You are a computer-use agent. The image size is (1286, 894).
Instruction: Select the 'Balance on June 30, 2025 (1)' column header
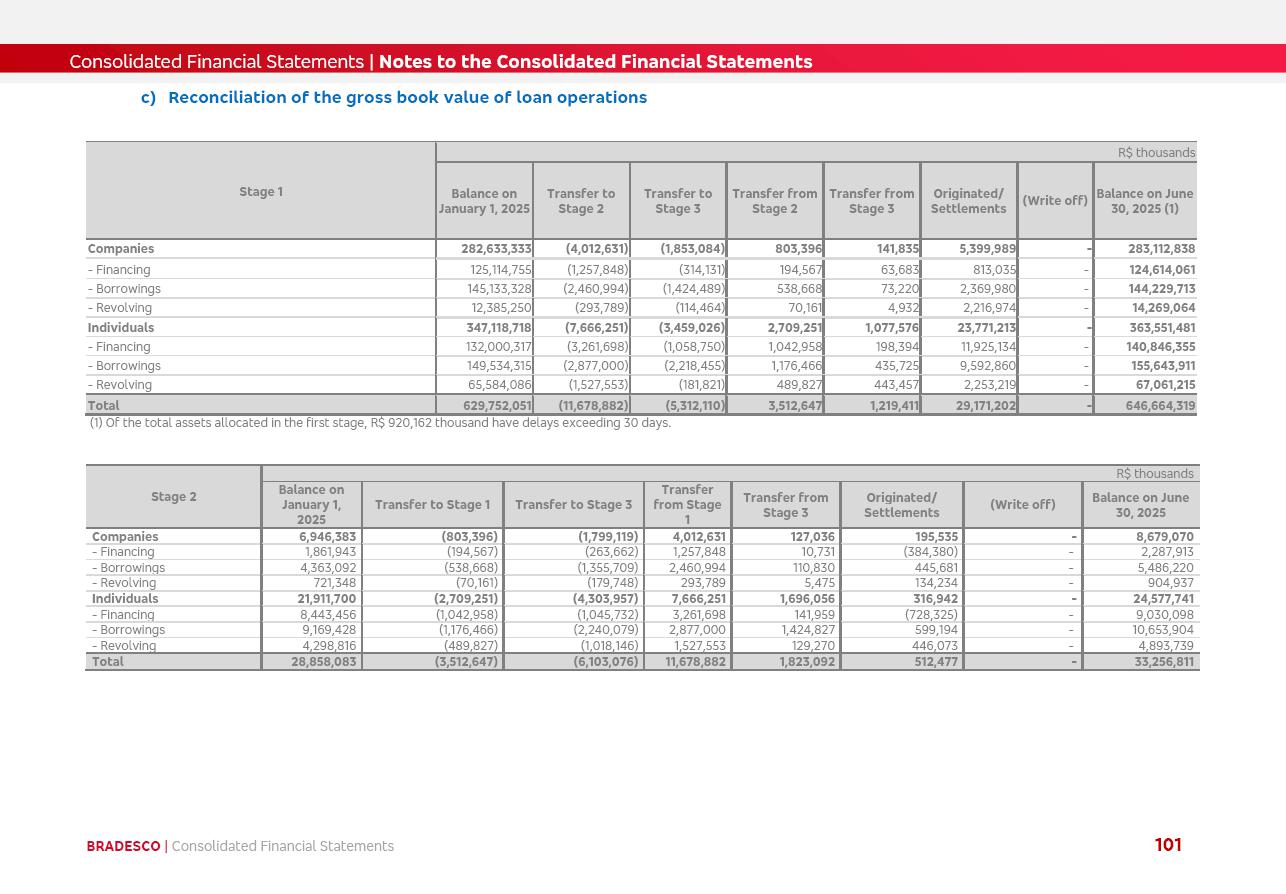[x=1144, y=201]
